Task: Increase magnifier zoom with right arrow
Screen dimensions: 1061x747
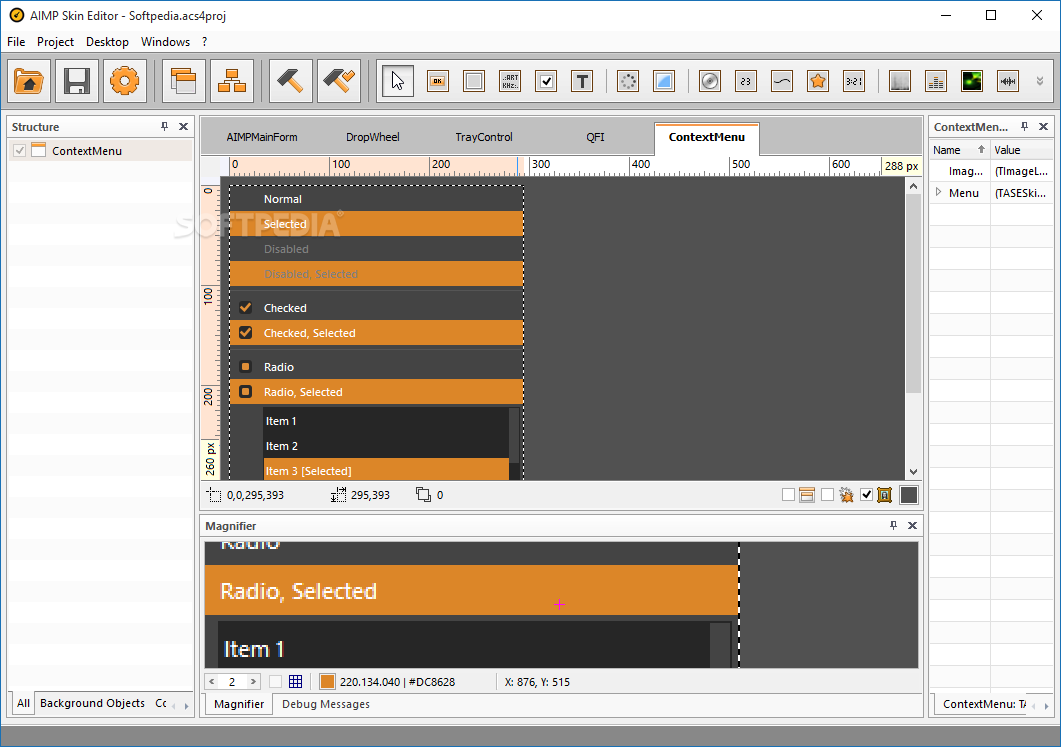Action: tap(253, 681)
